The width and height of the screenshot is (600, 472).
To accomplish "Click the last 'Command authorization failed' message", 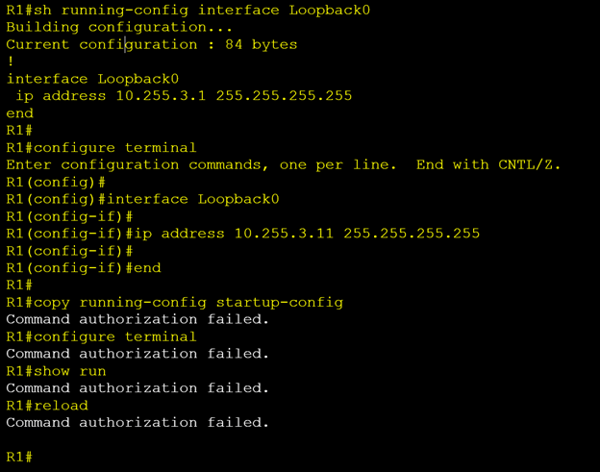I will [137, 423].
